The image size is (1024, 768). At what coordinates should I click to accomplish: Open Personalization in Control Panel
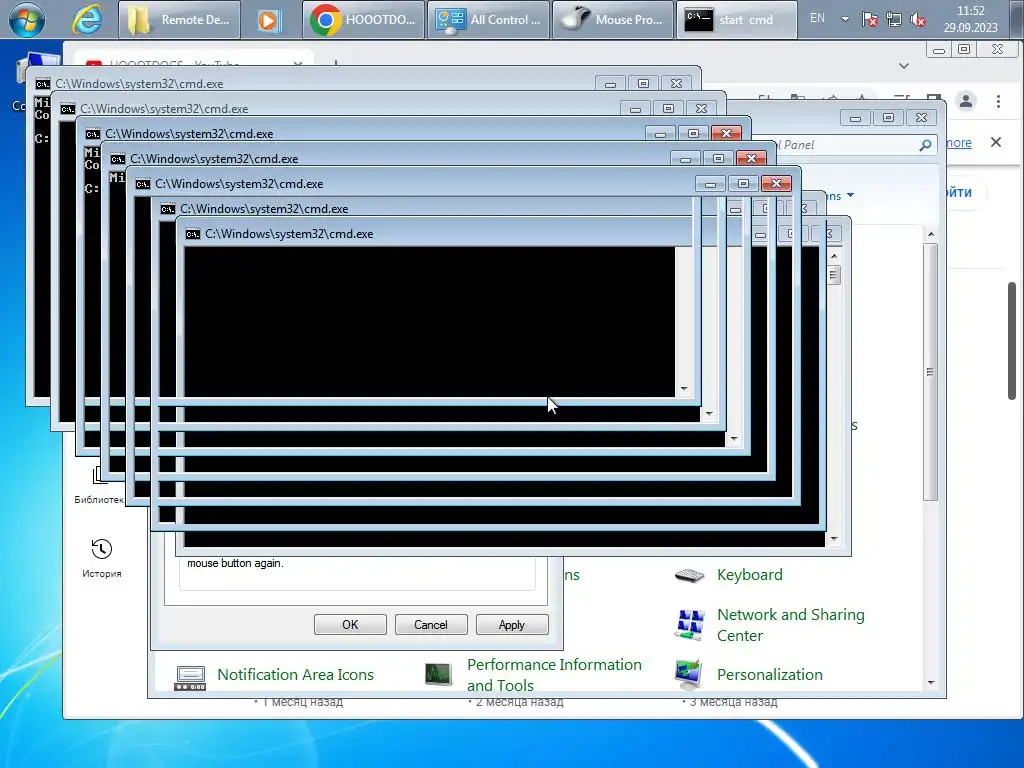[x=769, y=675]
